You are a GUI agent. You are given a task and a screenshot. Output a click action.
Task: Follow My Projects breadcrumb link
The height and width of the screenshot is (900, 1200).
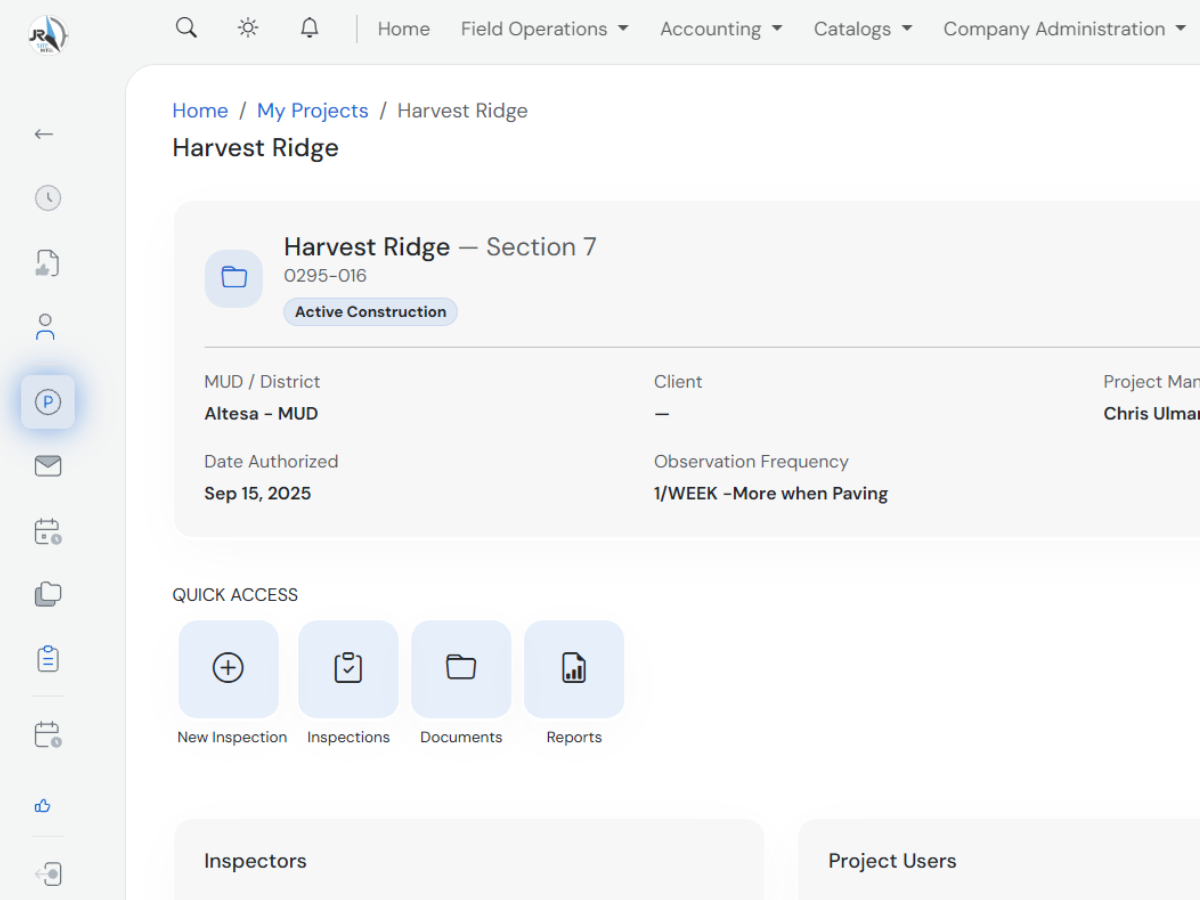tap(313, 111)
